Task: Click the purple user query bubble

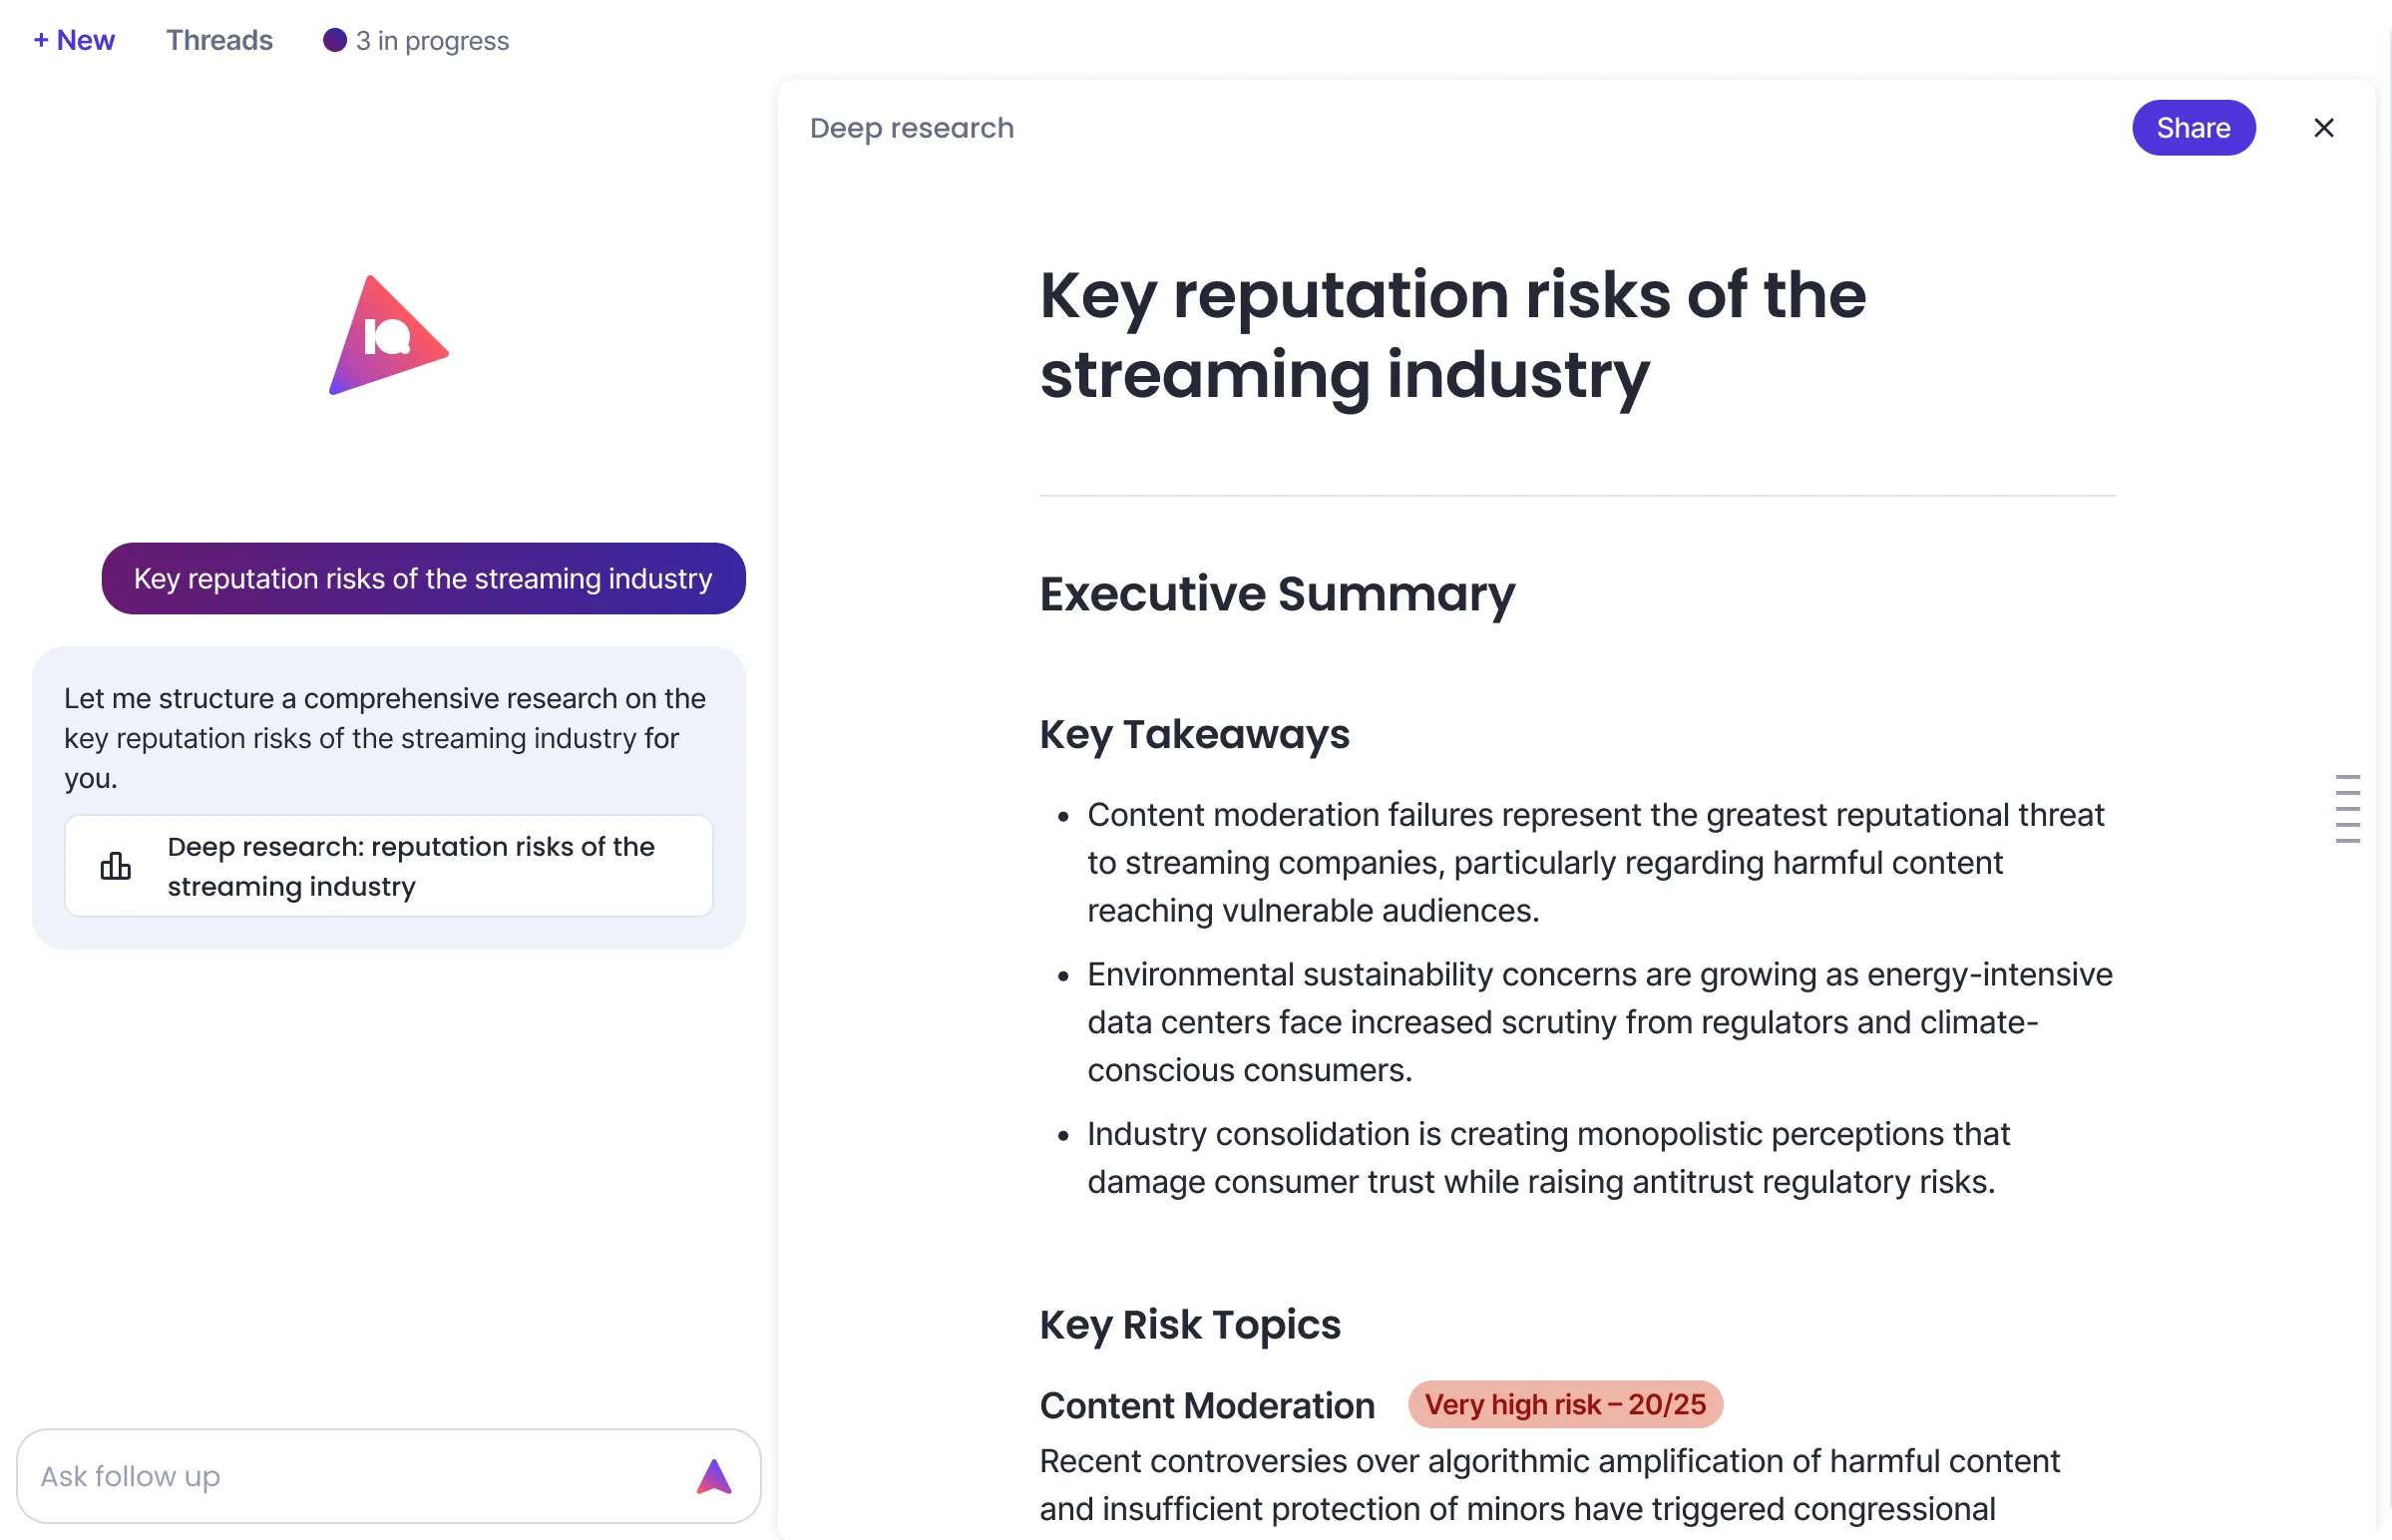Action: click(423, 579)
